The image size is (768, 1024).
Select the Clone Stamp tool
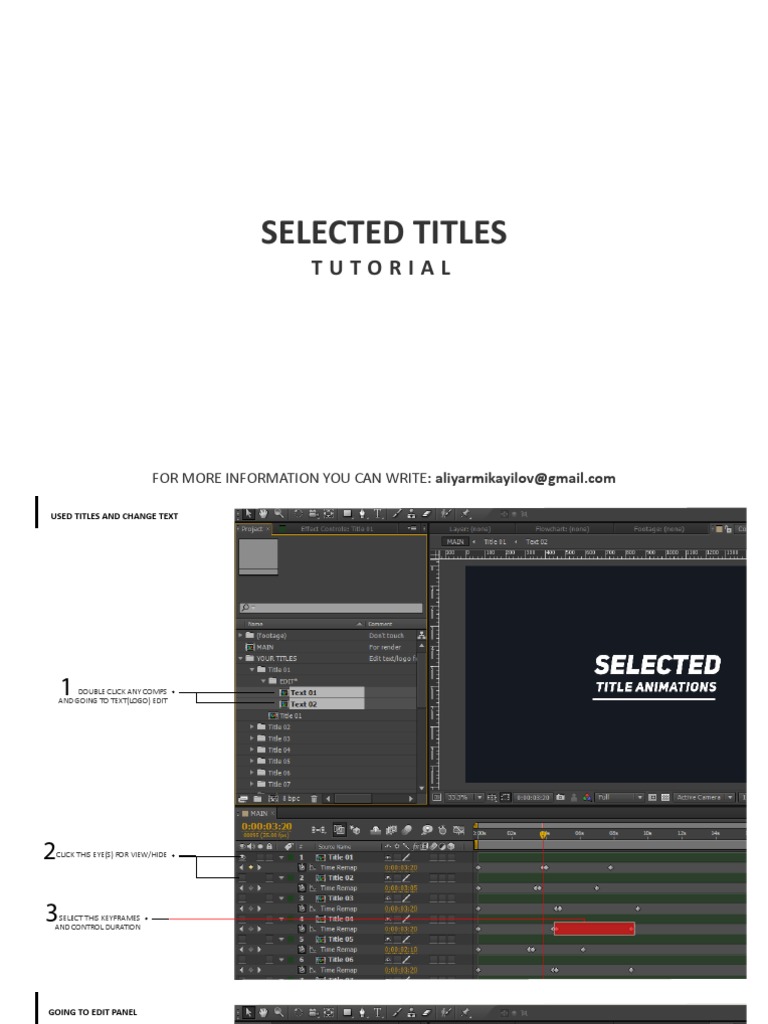(411, 514)
